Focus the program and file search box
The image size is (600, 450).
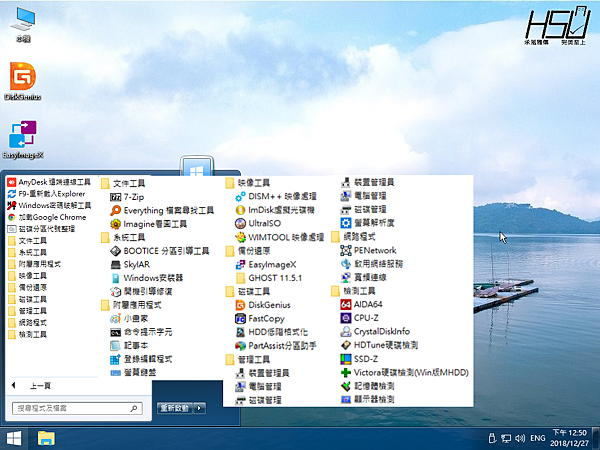click(x=77, y=408)
